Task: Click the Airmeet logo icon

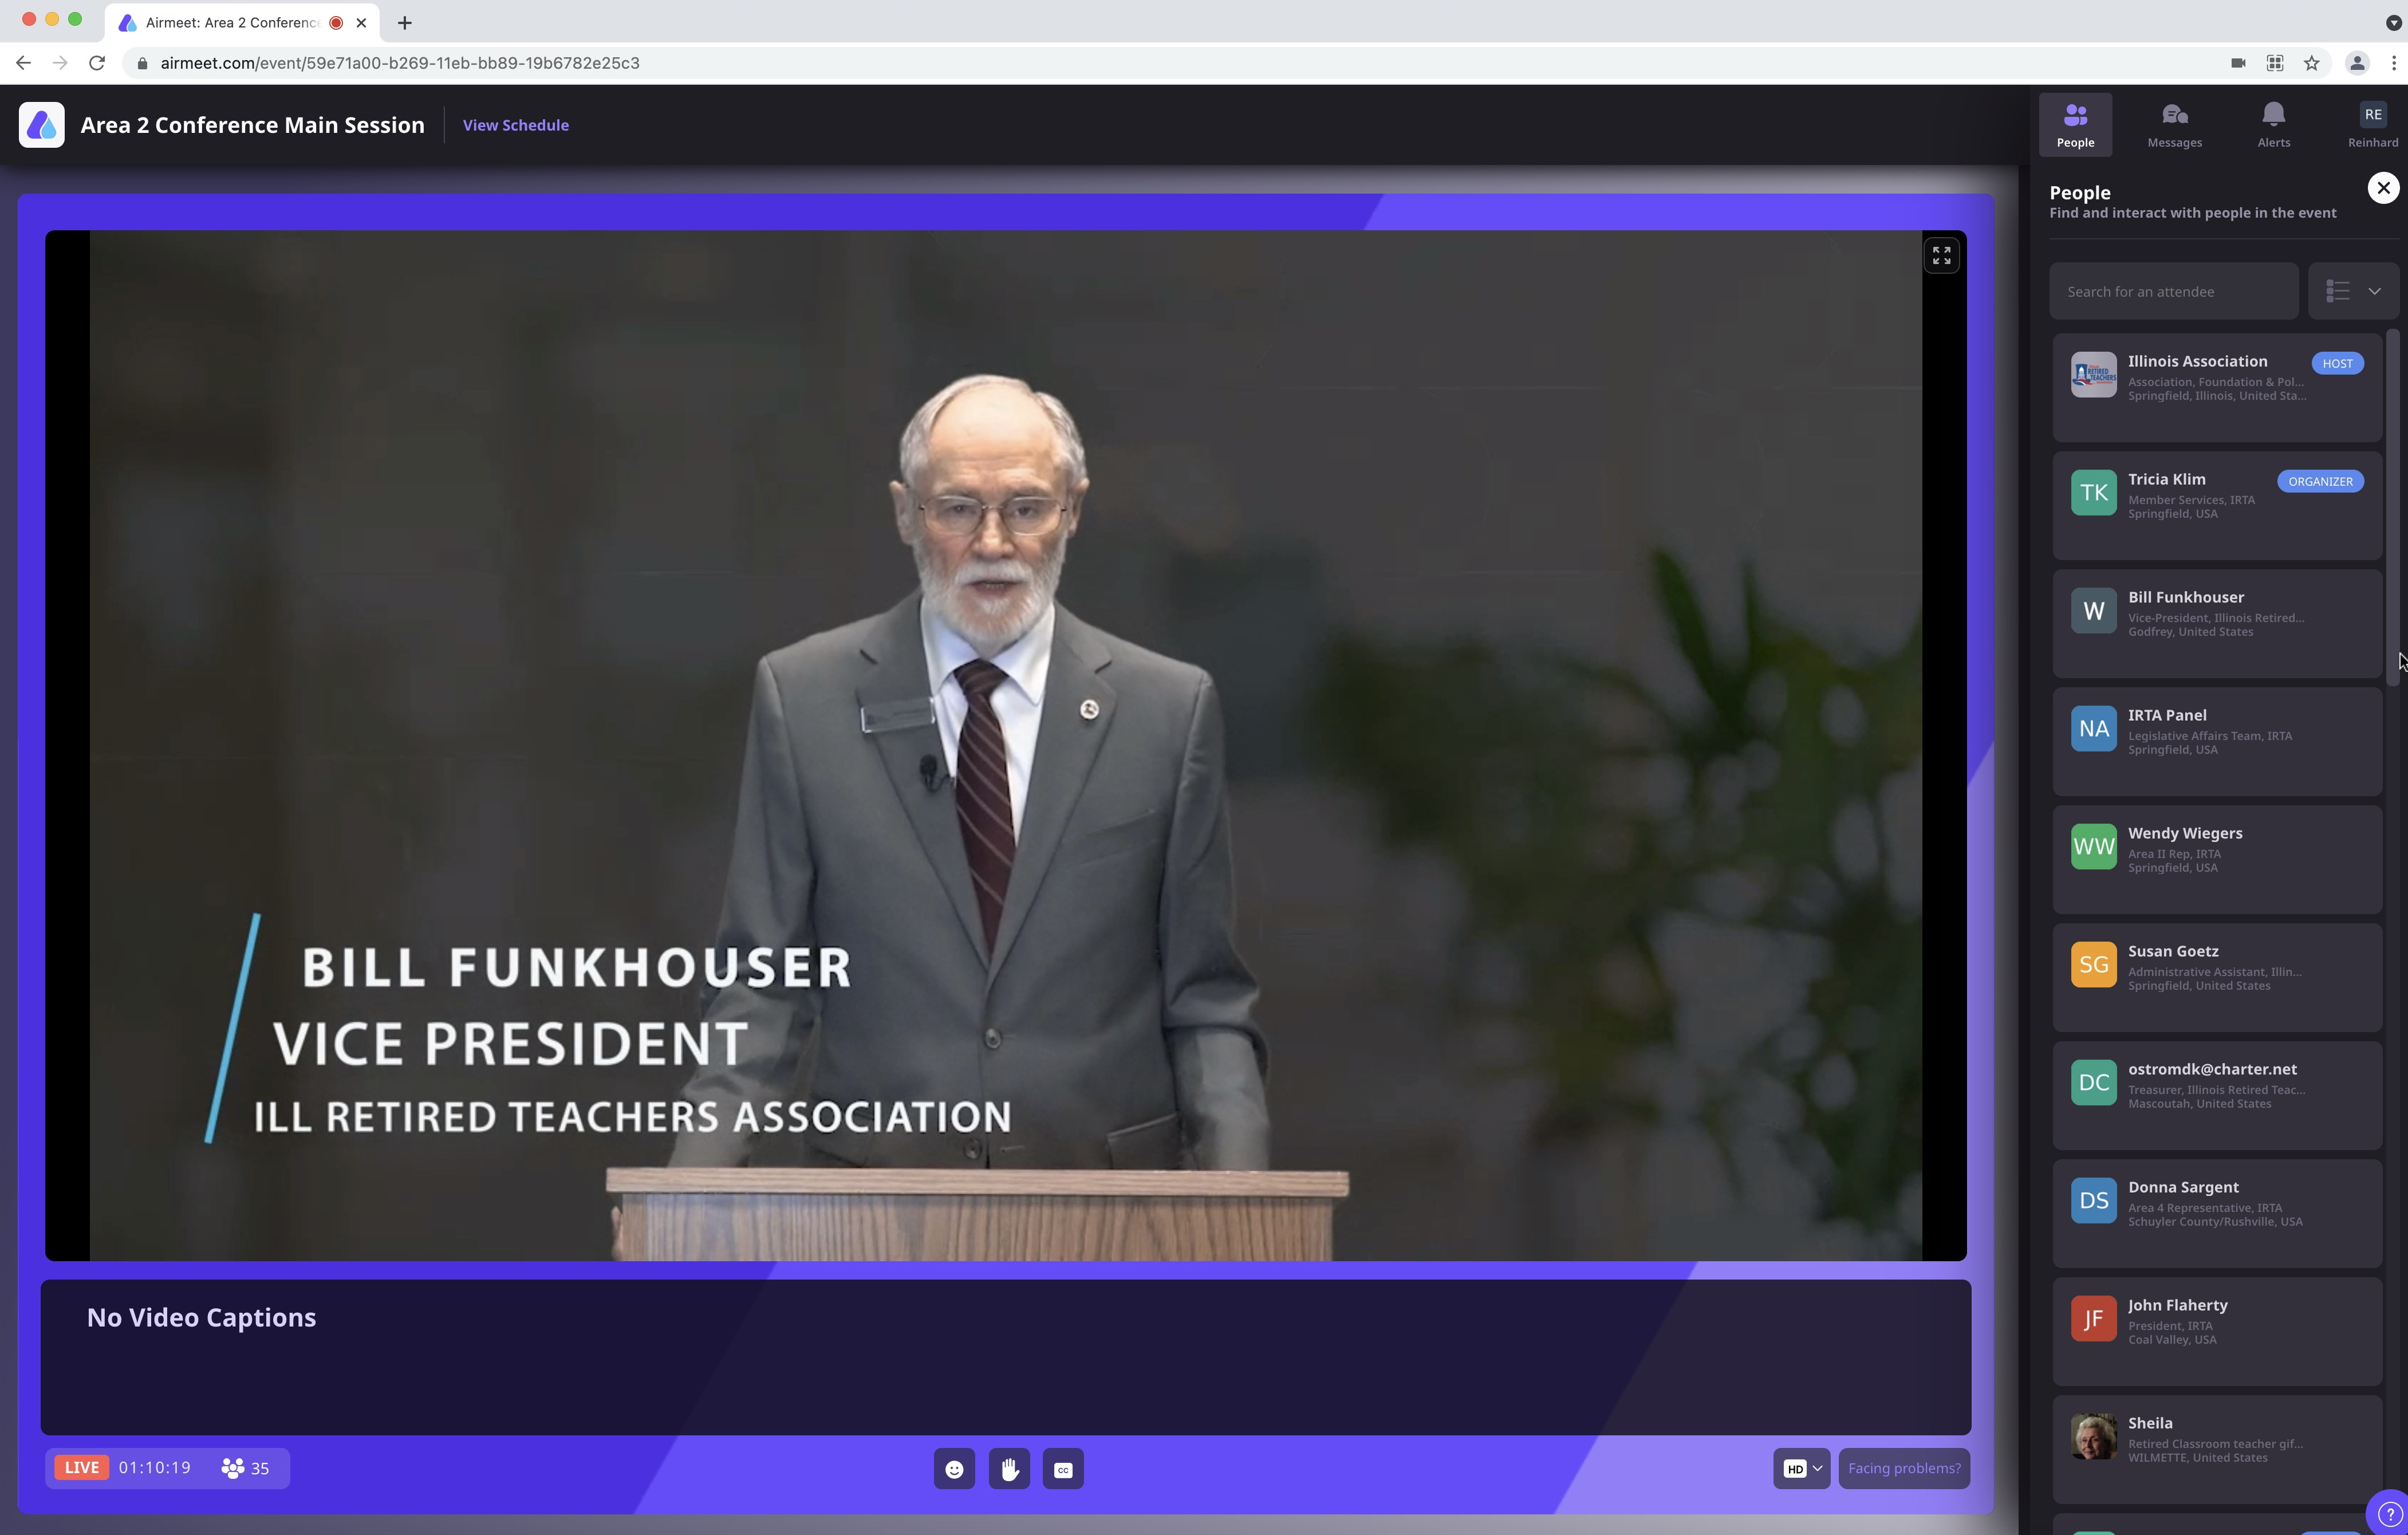Action: [x=41, y=125]
